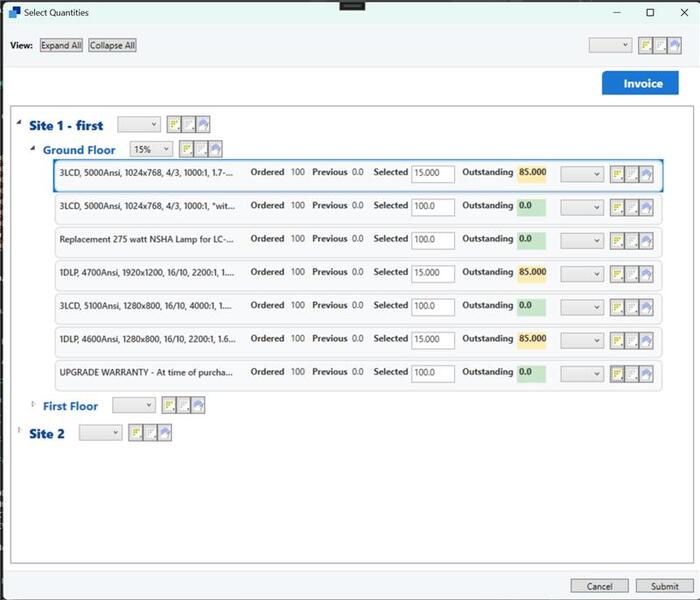Screen dimensions: 700x600
Task: Click the yellow sheet icon on the 3LCD 5000Ansi 1.7- row
Action: (x=617, y=174)
